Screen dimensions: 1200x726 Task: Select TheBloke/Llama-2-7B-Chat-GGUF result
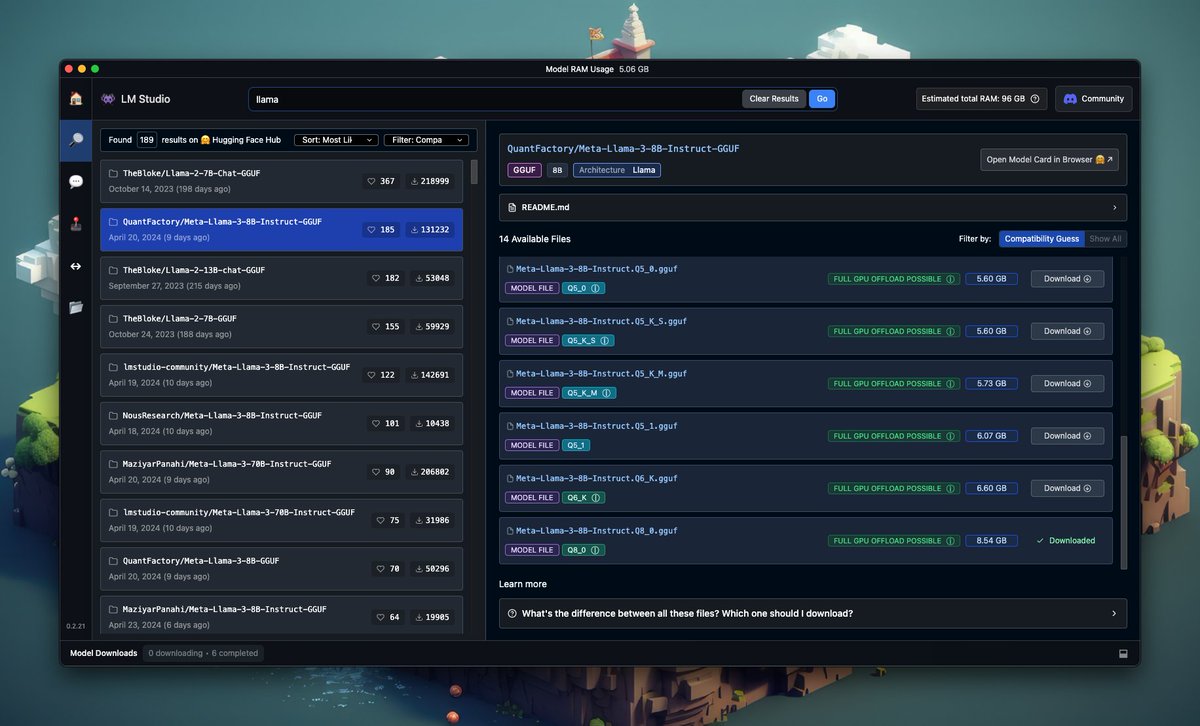coord(281,181)
